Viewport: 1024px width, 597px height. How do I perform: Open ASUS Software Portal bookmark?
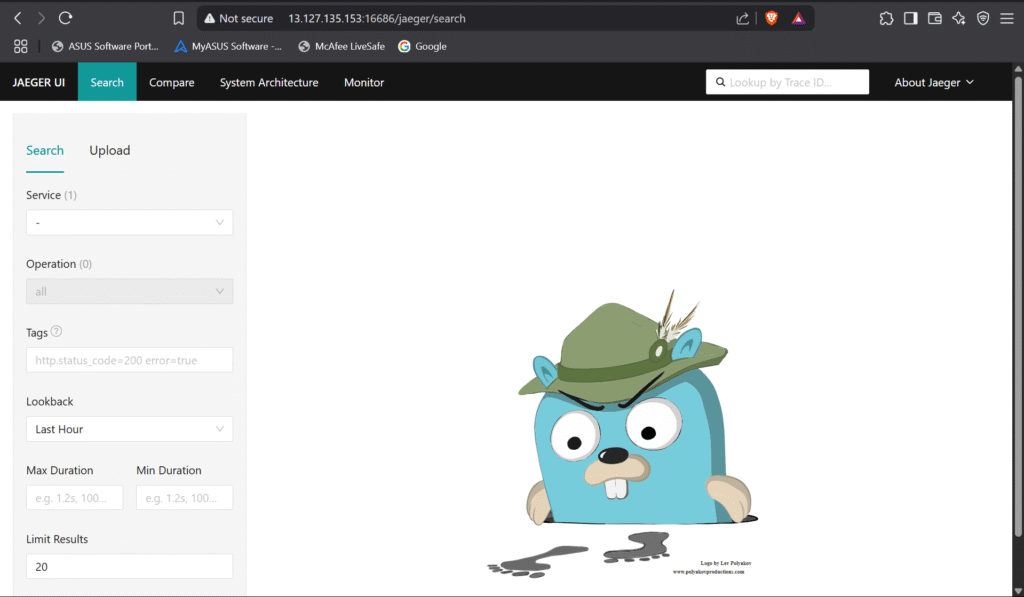[x=105, y=46]
